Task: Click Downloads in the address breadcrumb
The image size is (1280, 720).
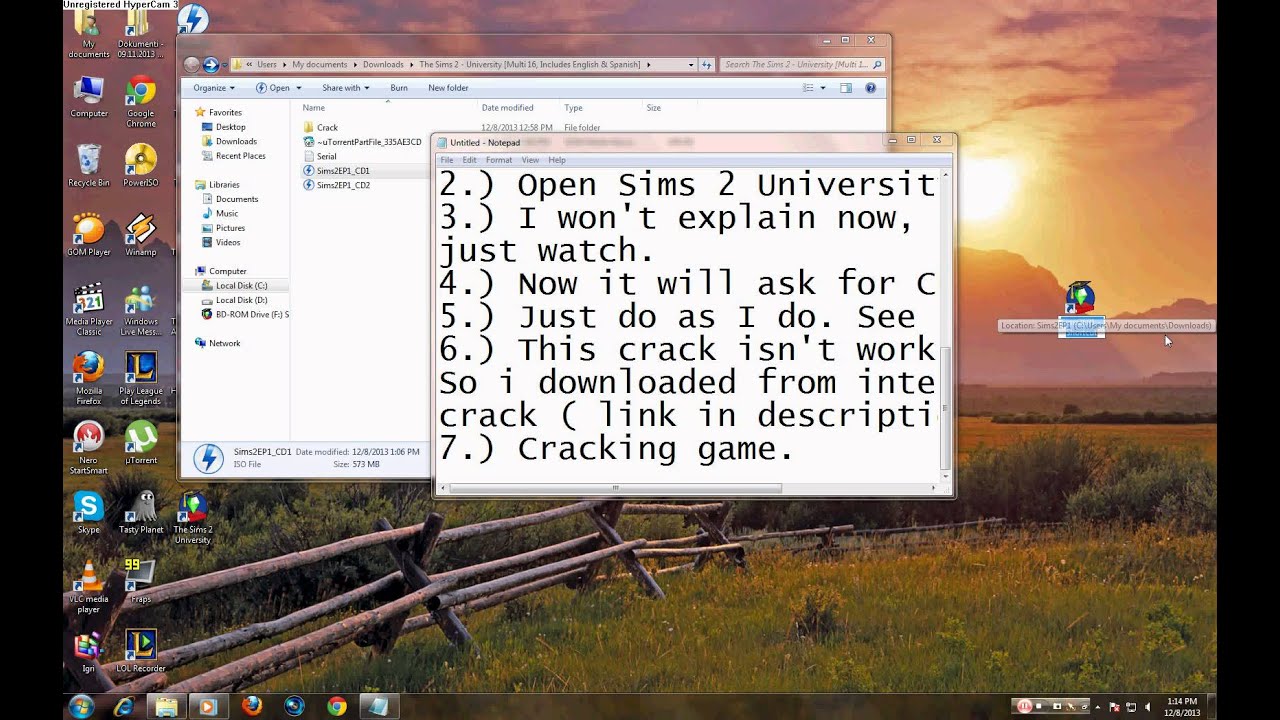Action: tap(383, 64)
